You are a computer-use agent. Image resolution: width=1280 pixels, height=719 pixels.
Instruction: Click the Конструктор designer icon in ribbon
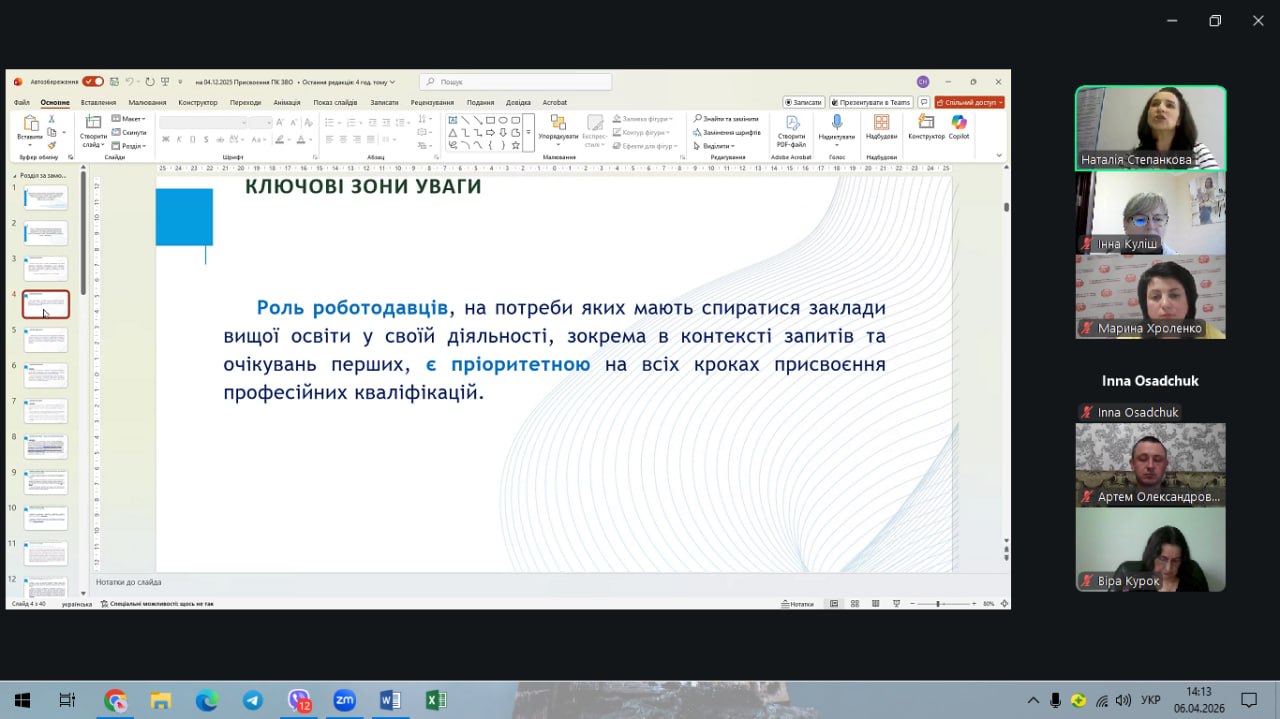pyautogui.click(x=926, y=126)
